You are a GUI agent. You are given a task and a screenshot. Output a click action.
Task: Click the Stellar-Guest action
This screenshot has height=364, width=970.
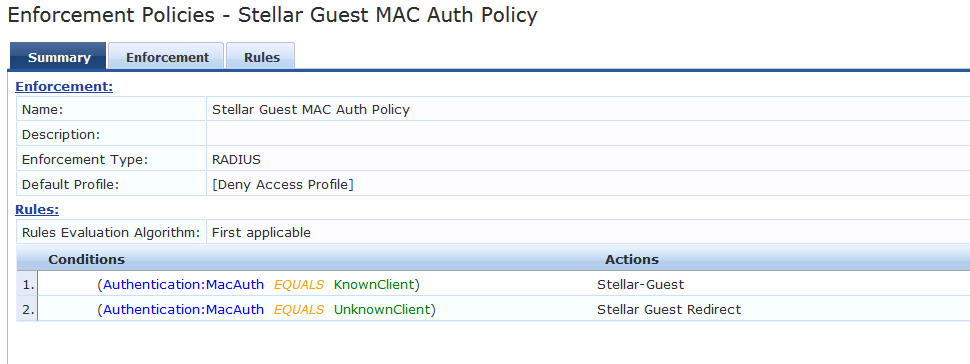(640, 285)
